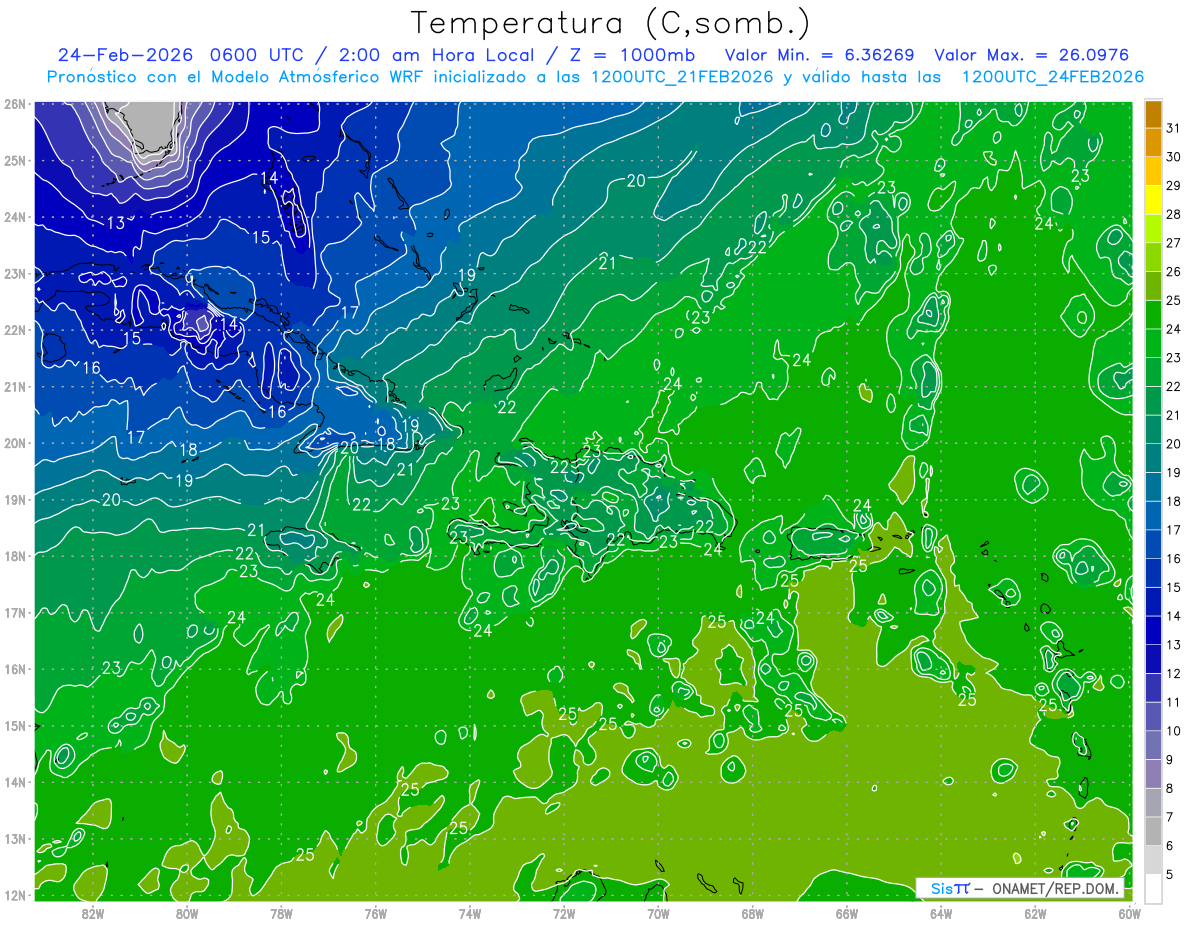Click the '23N' latitude axis label
Screen dimensions: 1200x927
click(x=15, y=273)
